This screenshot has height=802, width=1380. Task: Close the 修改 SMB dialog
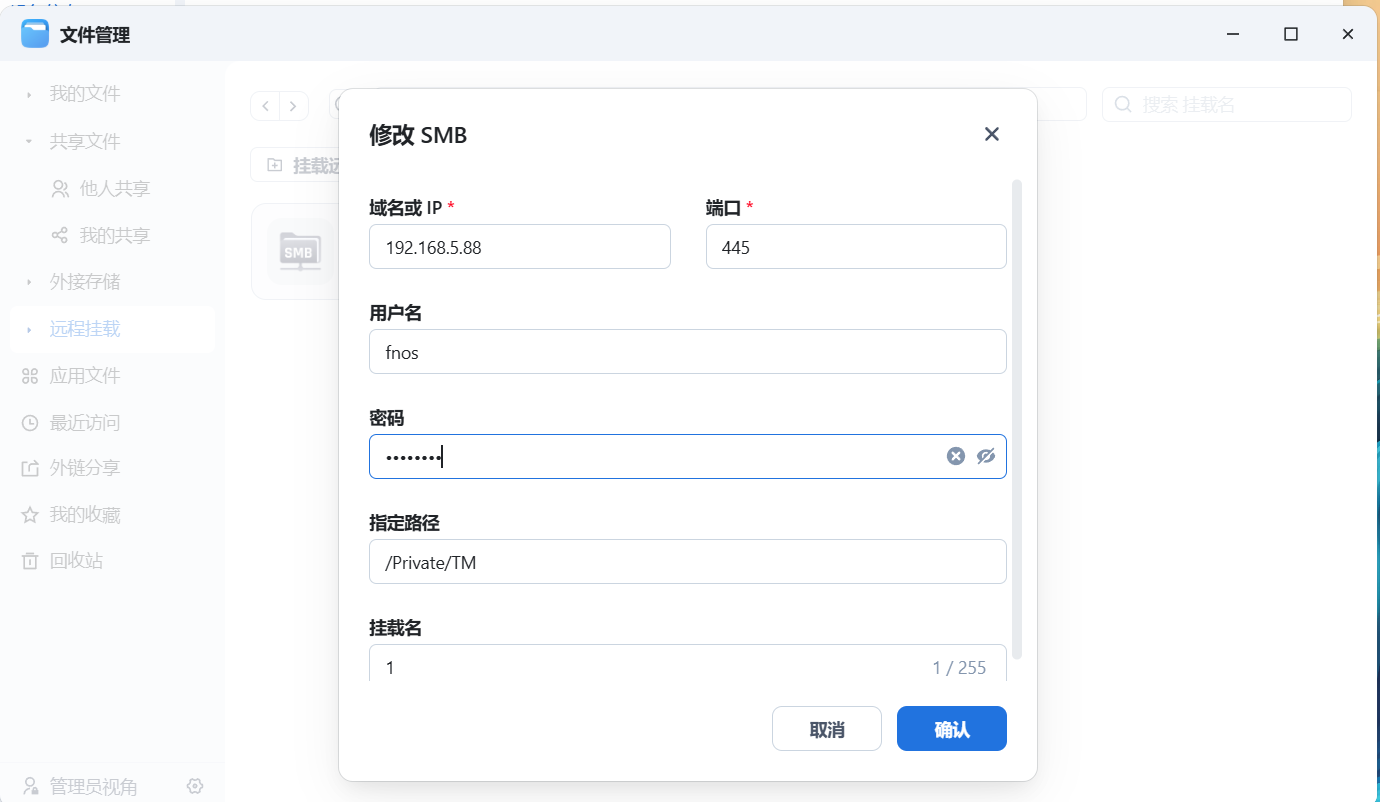[x=991, y=134]
